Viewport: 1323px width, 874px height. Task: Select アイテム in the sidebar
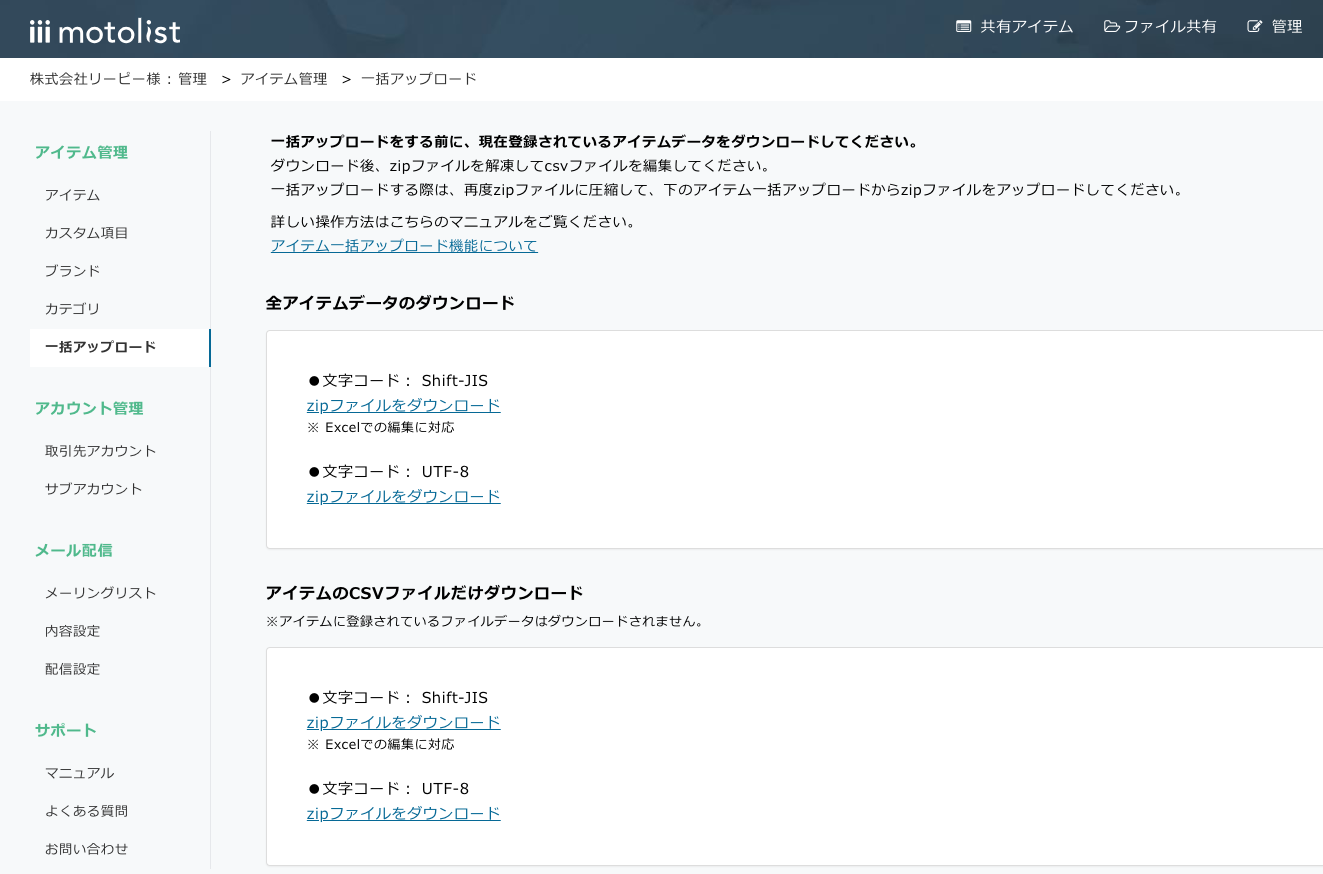click(72, 195)
